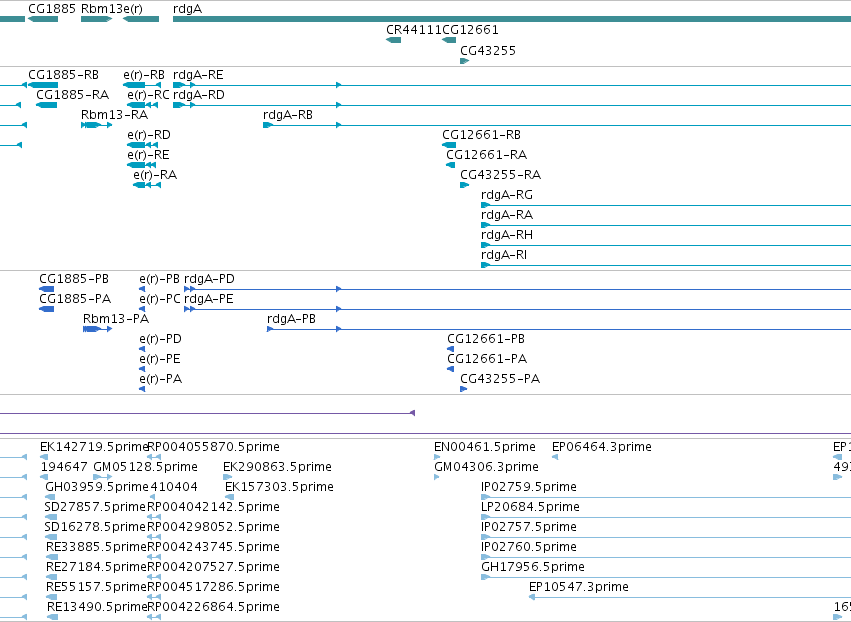Select the CG12661-PA protein label
Screen dimensions: 851x622
pyautogui.click(x=487, y=359)
